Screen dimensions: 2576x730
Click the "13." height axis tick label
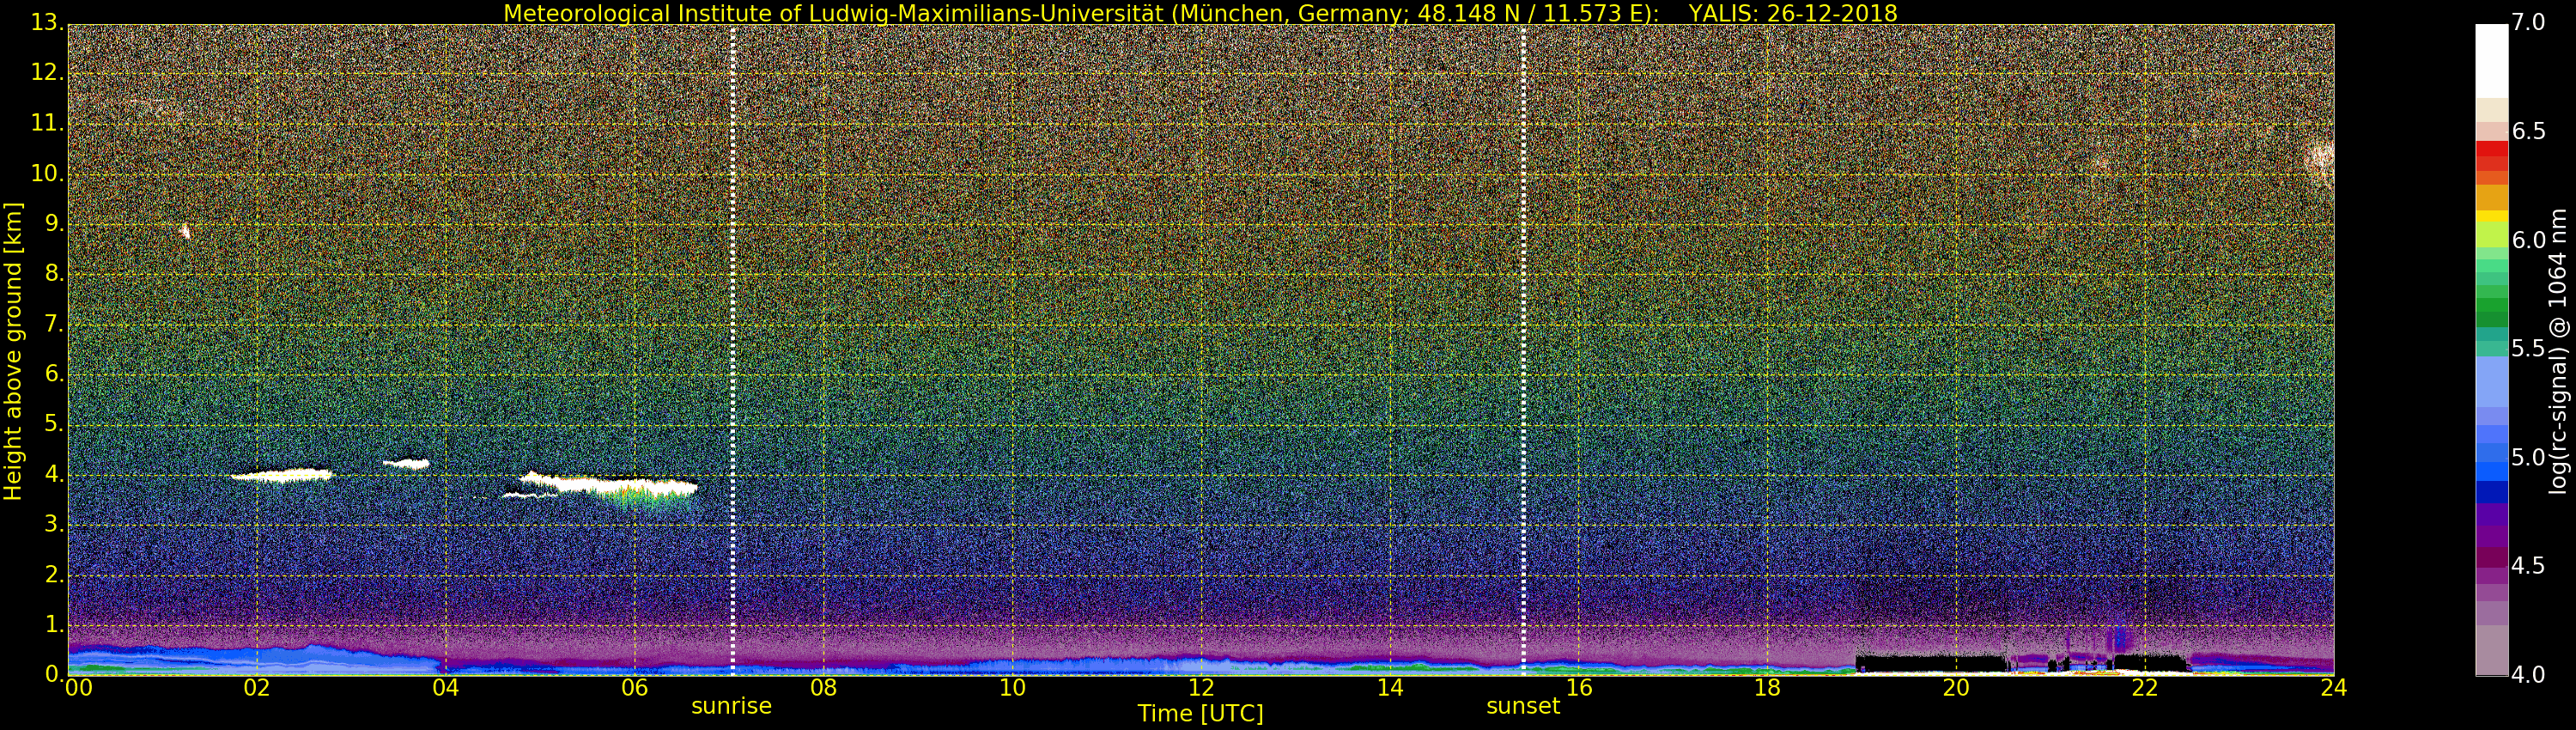[47, 22]
